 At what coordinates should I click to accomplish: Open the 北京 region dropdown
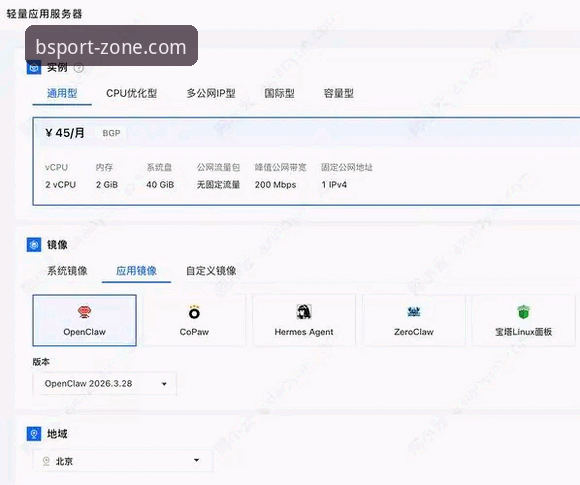pyautogui.click(x=123, y=461)
